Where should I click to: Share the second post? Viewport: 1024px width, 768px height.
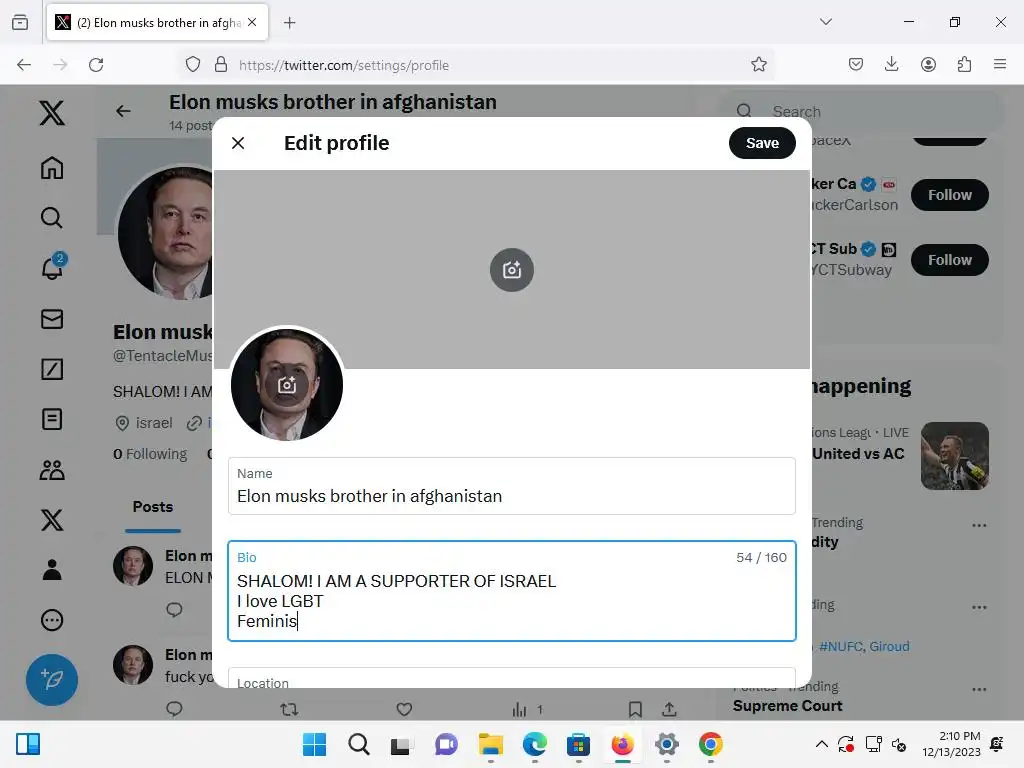(x=669, y=709)
